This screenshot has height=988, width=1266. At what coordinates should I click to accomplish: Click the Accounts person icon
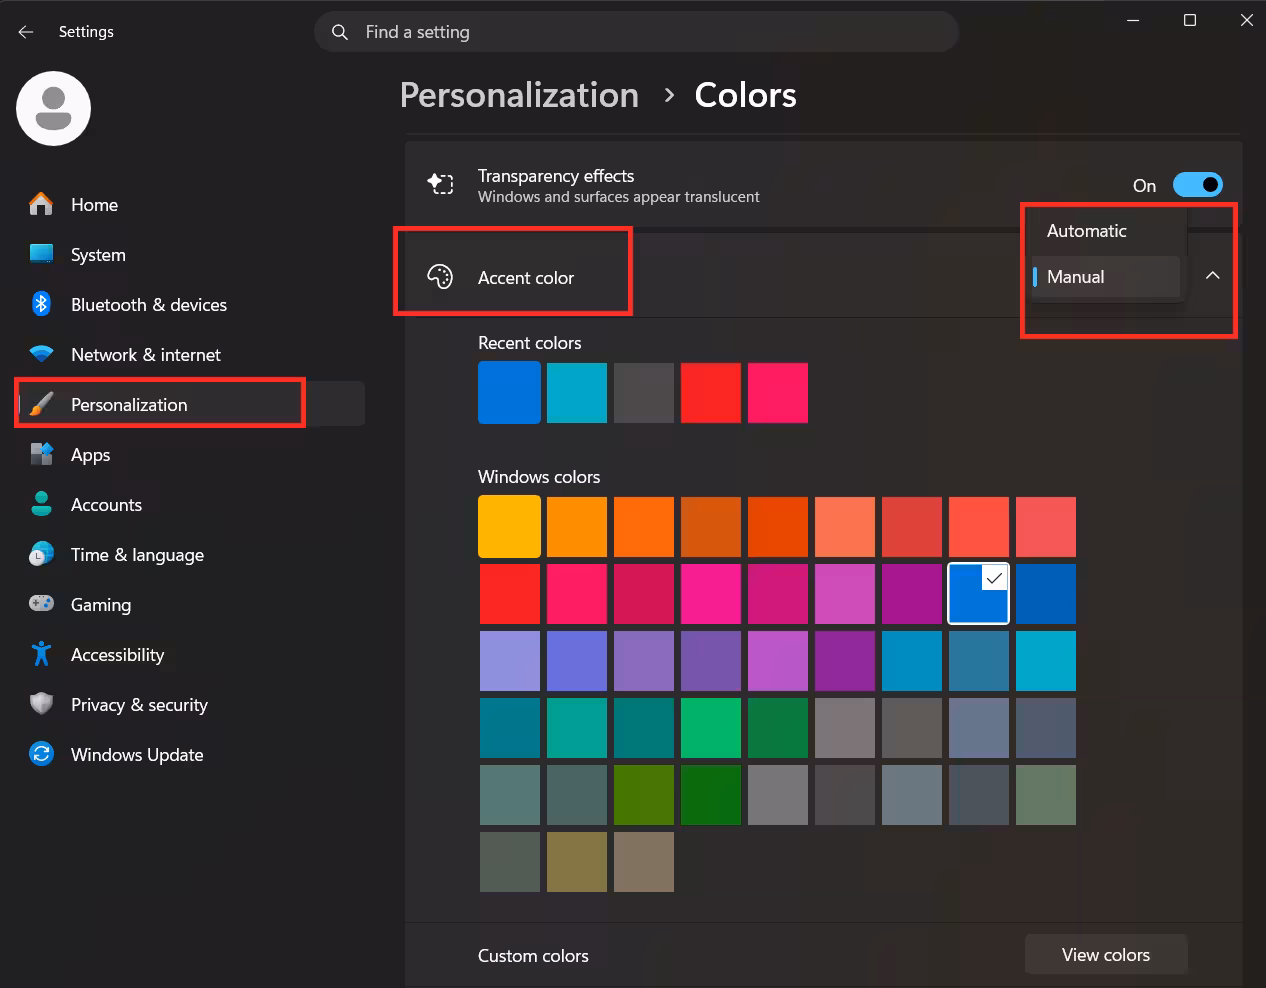coord(41,504)
